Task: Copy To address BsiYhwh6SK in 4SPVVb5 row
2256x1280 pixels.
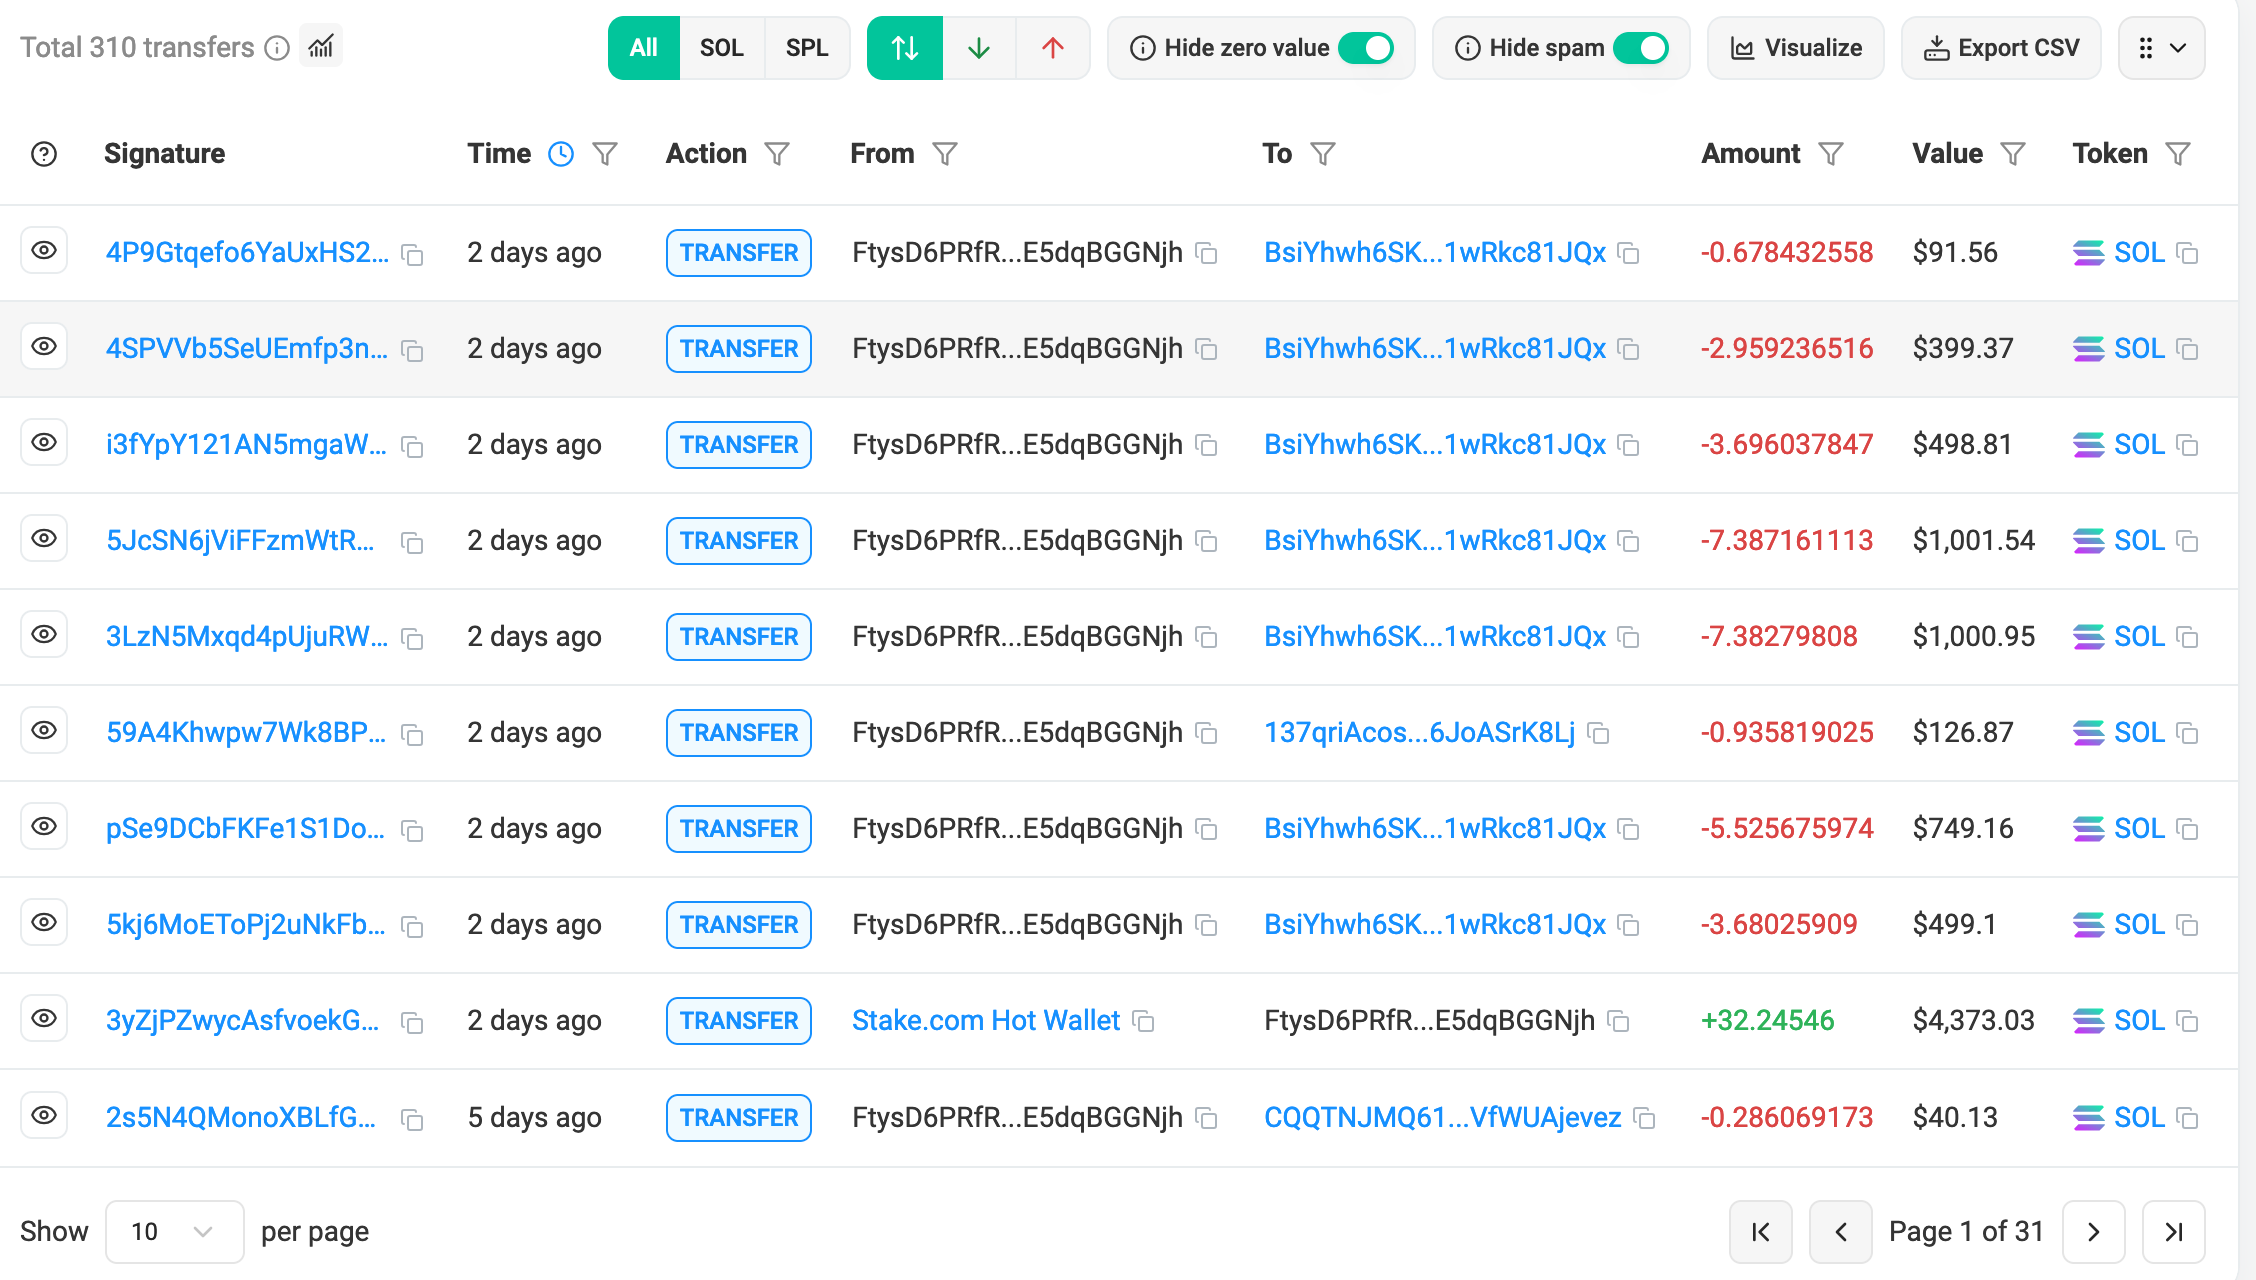Action: click(x=1629, y=349)
